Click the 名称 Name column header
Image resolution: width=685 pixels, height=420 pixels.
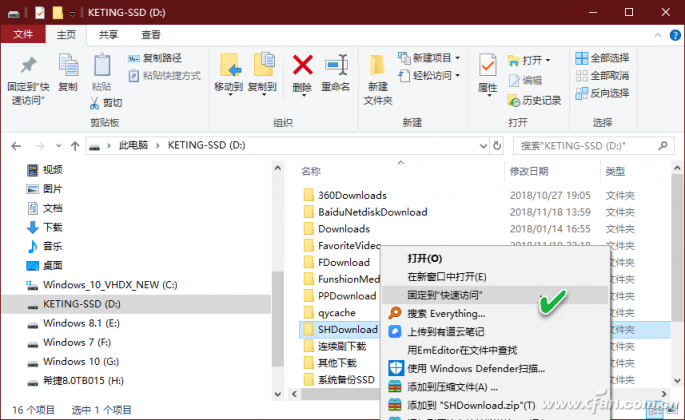click(311, 171)
